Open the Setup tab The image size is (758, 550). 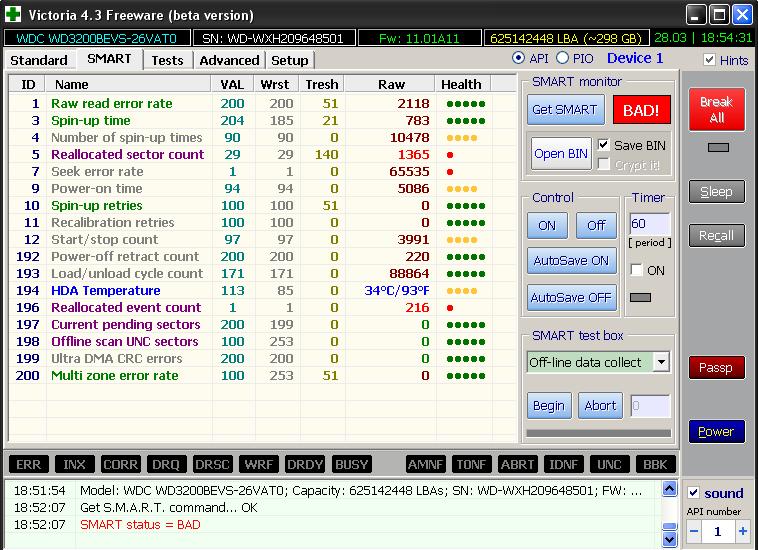tap(290, 60)
